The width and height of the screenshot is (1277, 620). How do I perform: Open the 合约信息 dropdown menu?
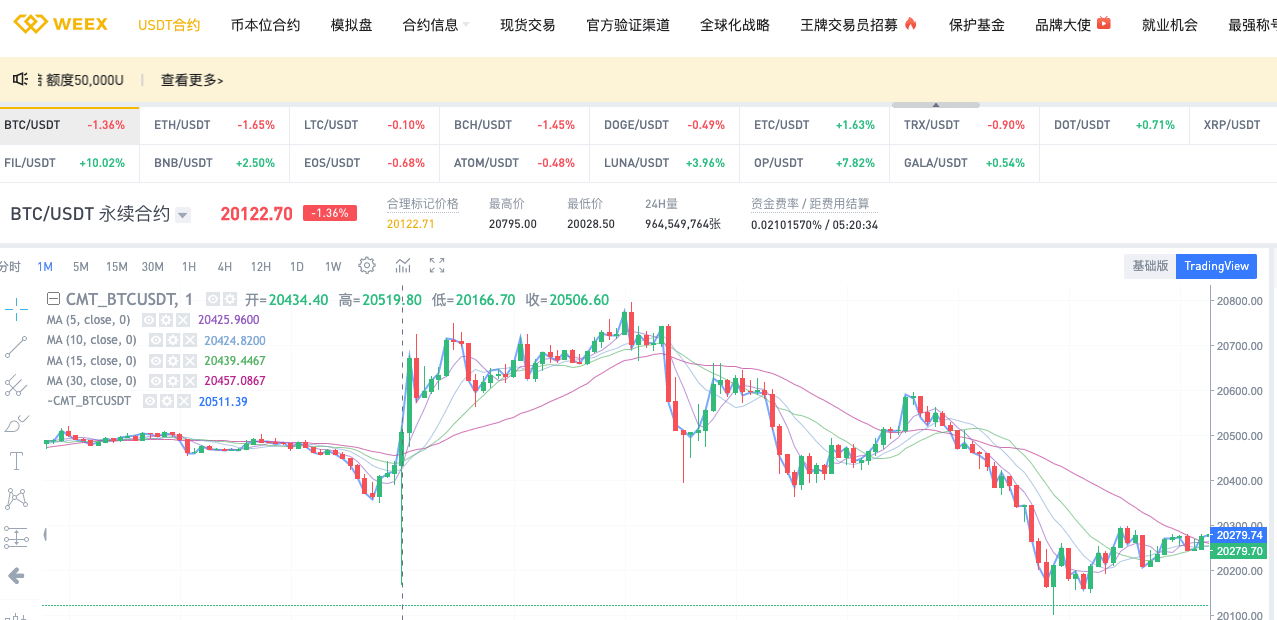coord(432,25)
